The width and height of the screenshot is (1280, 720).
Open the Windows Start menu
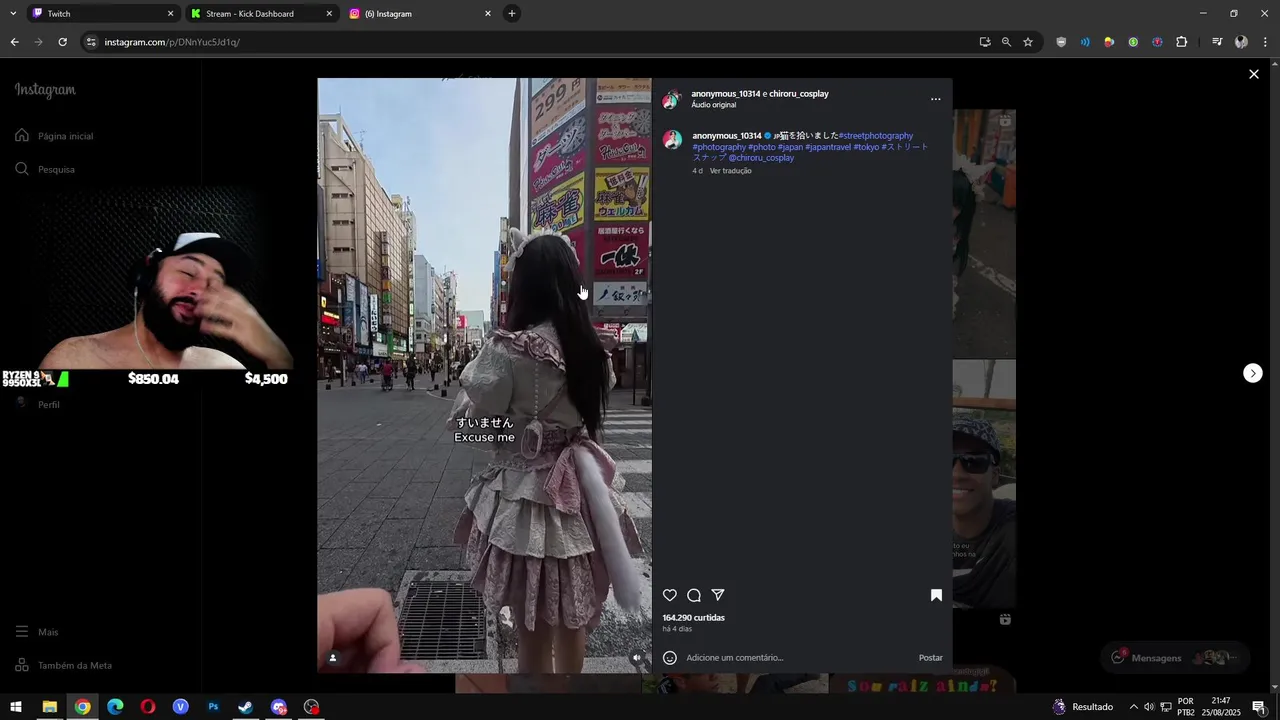pyautogui.click(x=16, y=707)
